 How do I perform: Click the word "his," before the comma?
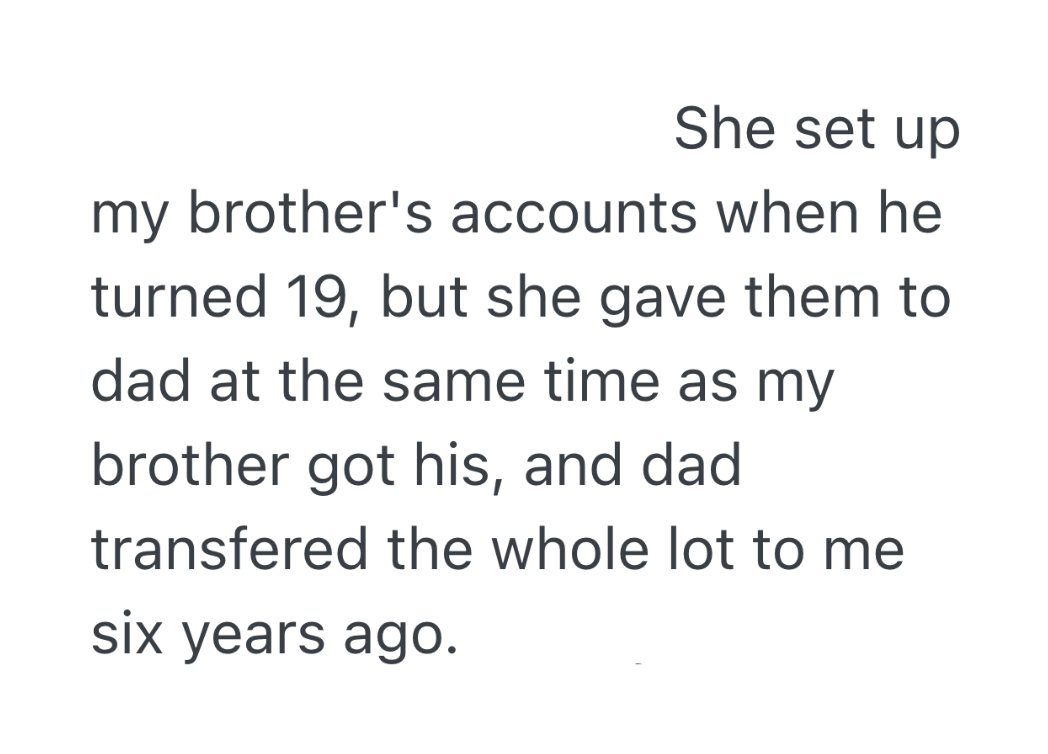tap(445, 467)
